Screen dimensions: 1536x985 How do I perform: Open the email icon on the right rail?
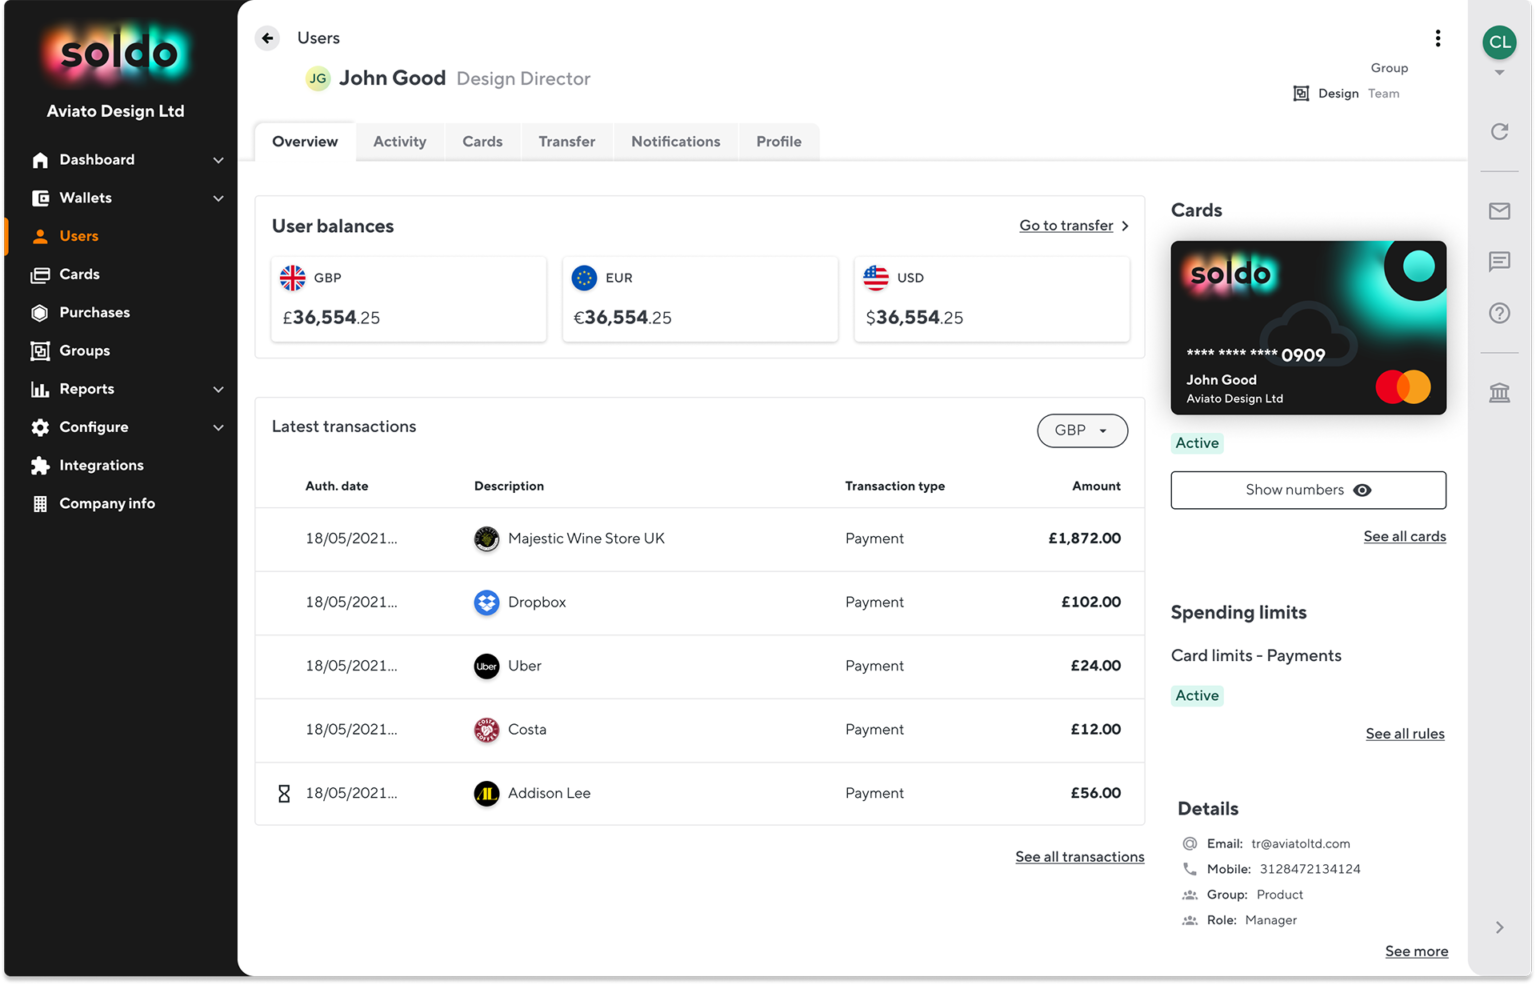pyautogui.click(x=1499, y=211)
